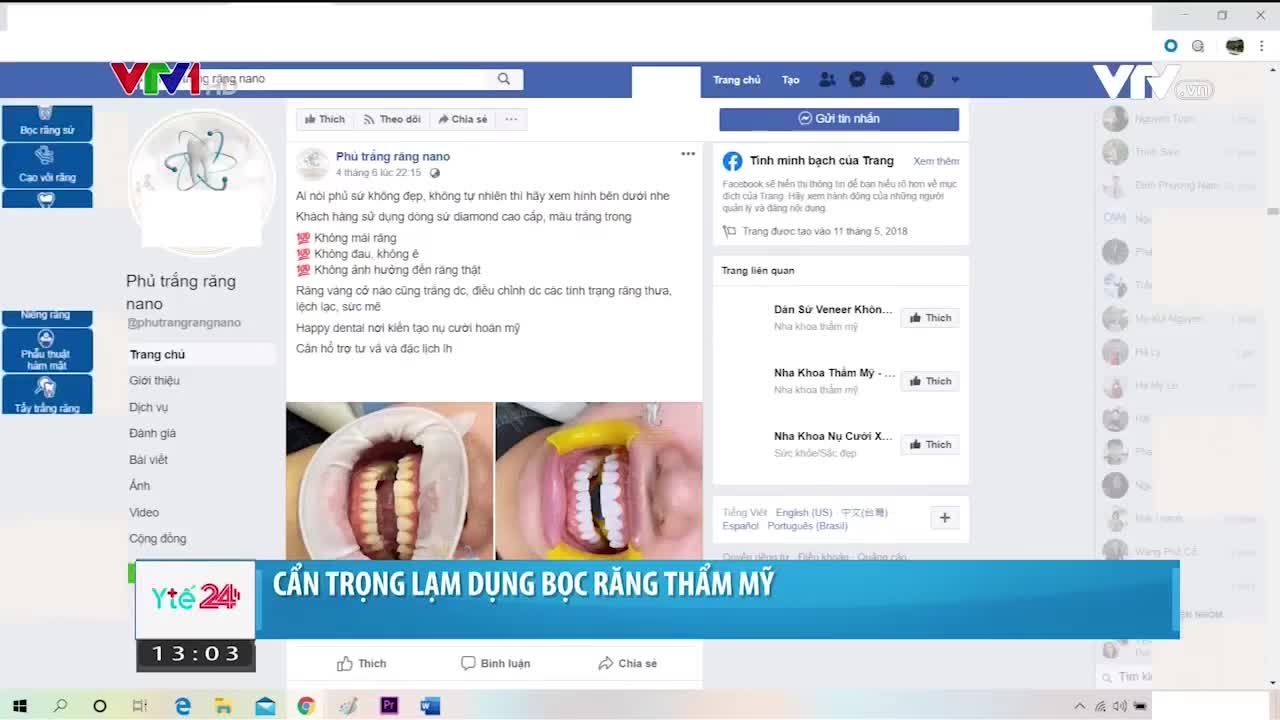1280x720 pixels.
Task: Open Messenger via the chat bubble icon
Action: pyautogui.click(x=857, y=79)
